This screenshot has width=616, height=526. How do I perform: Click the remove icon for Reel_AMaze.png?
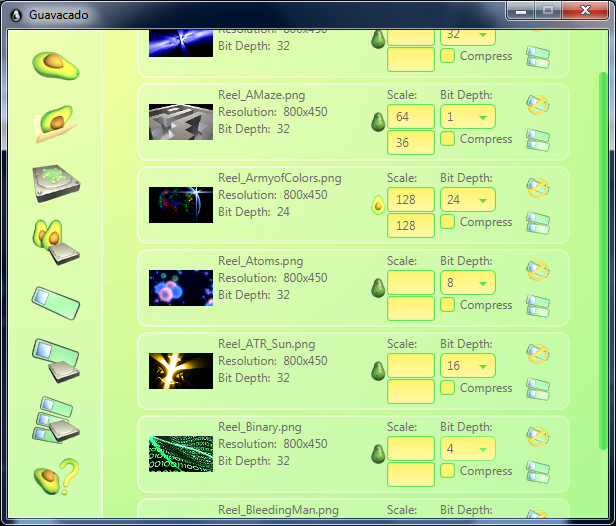pos(537,104)
